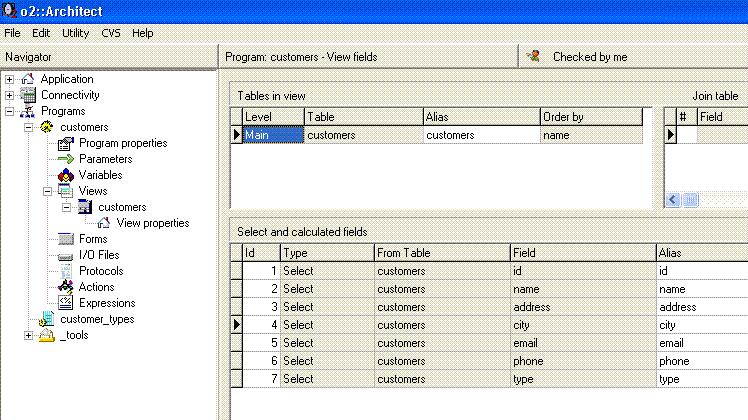Click the customer_types program icon

tap(47, 319)
